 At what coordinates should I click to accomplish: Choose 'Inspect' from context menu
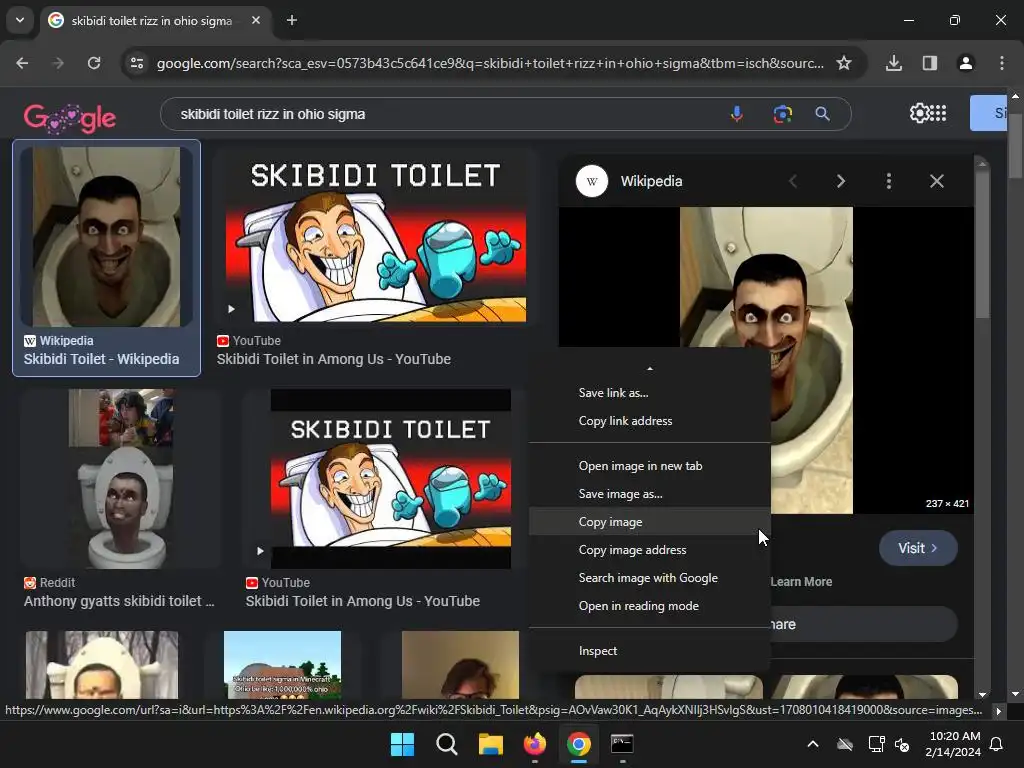tap(650, 650)
